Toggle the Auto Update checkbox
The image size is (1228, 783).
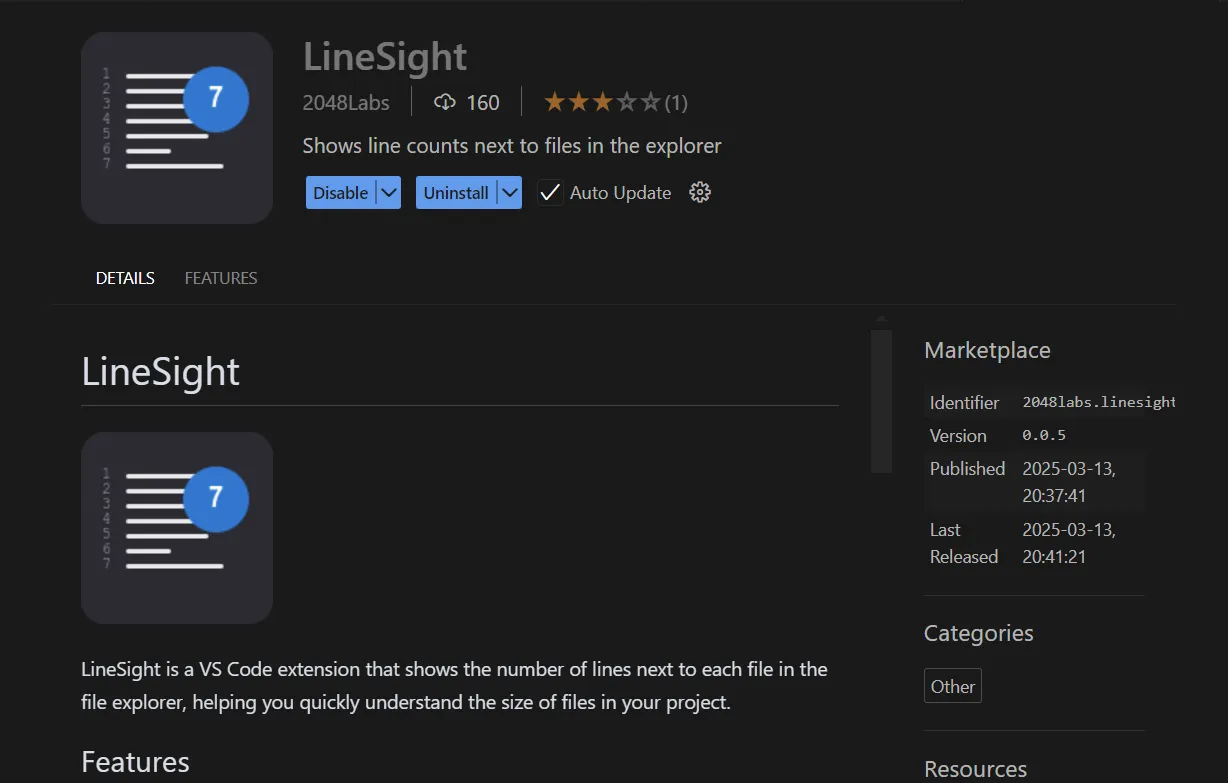550,193
